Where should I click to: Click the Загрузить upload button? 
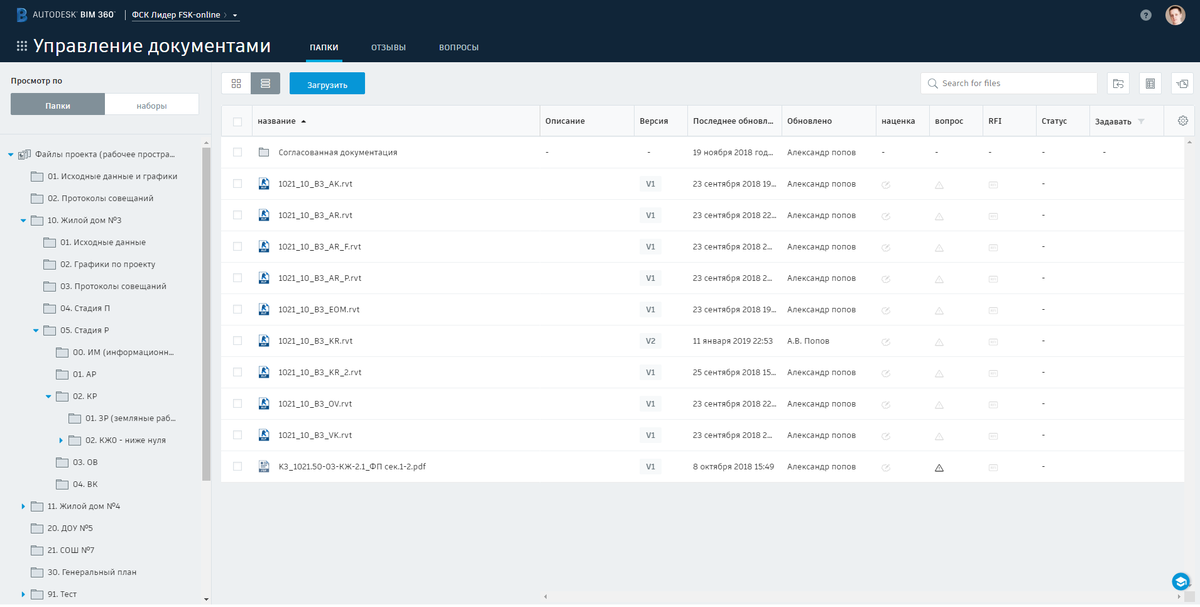pos(327,83)
